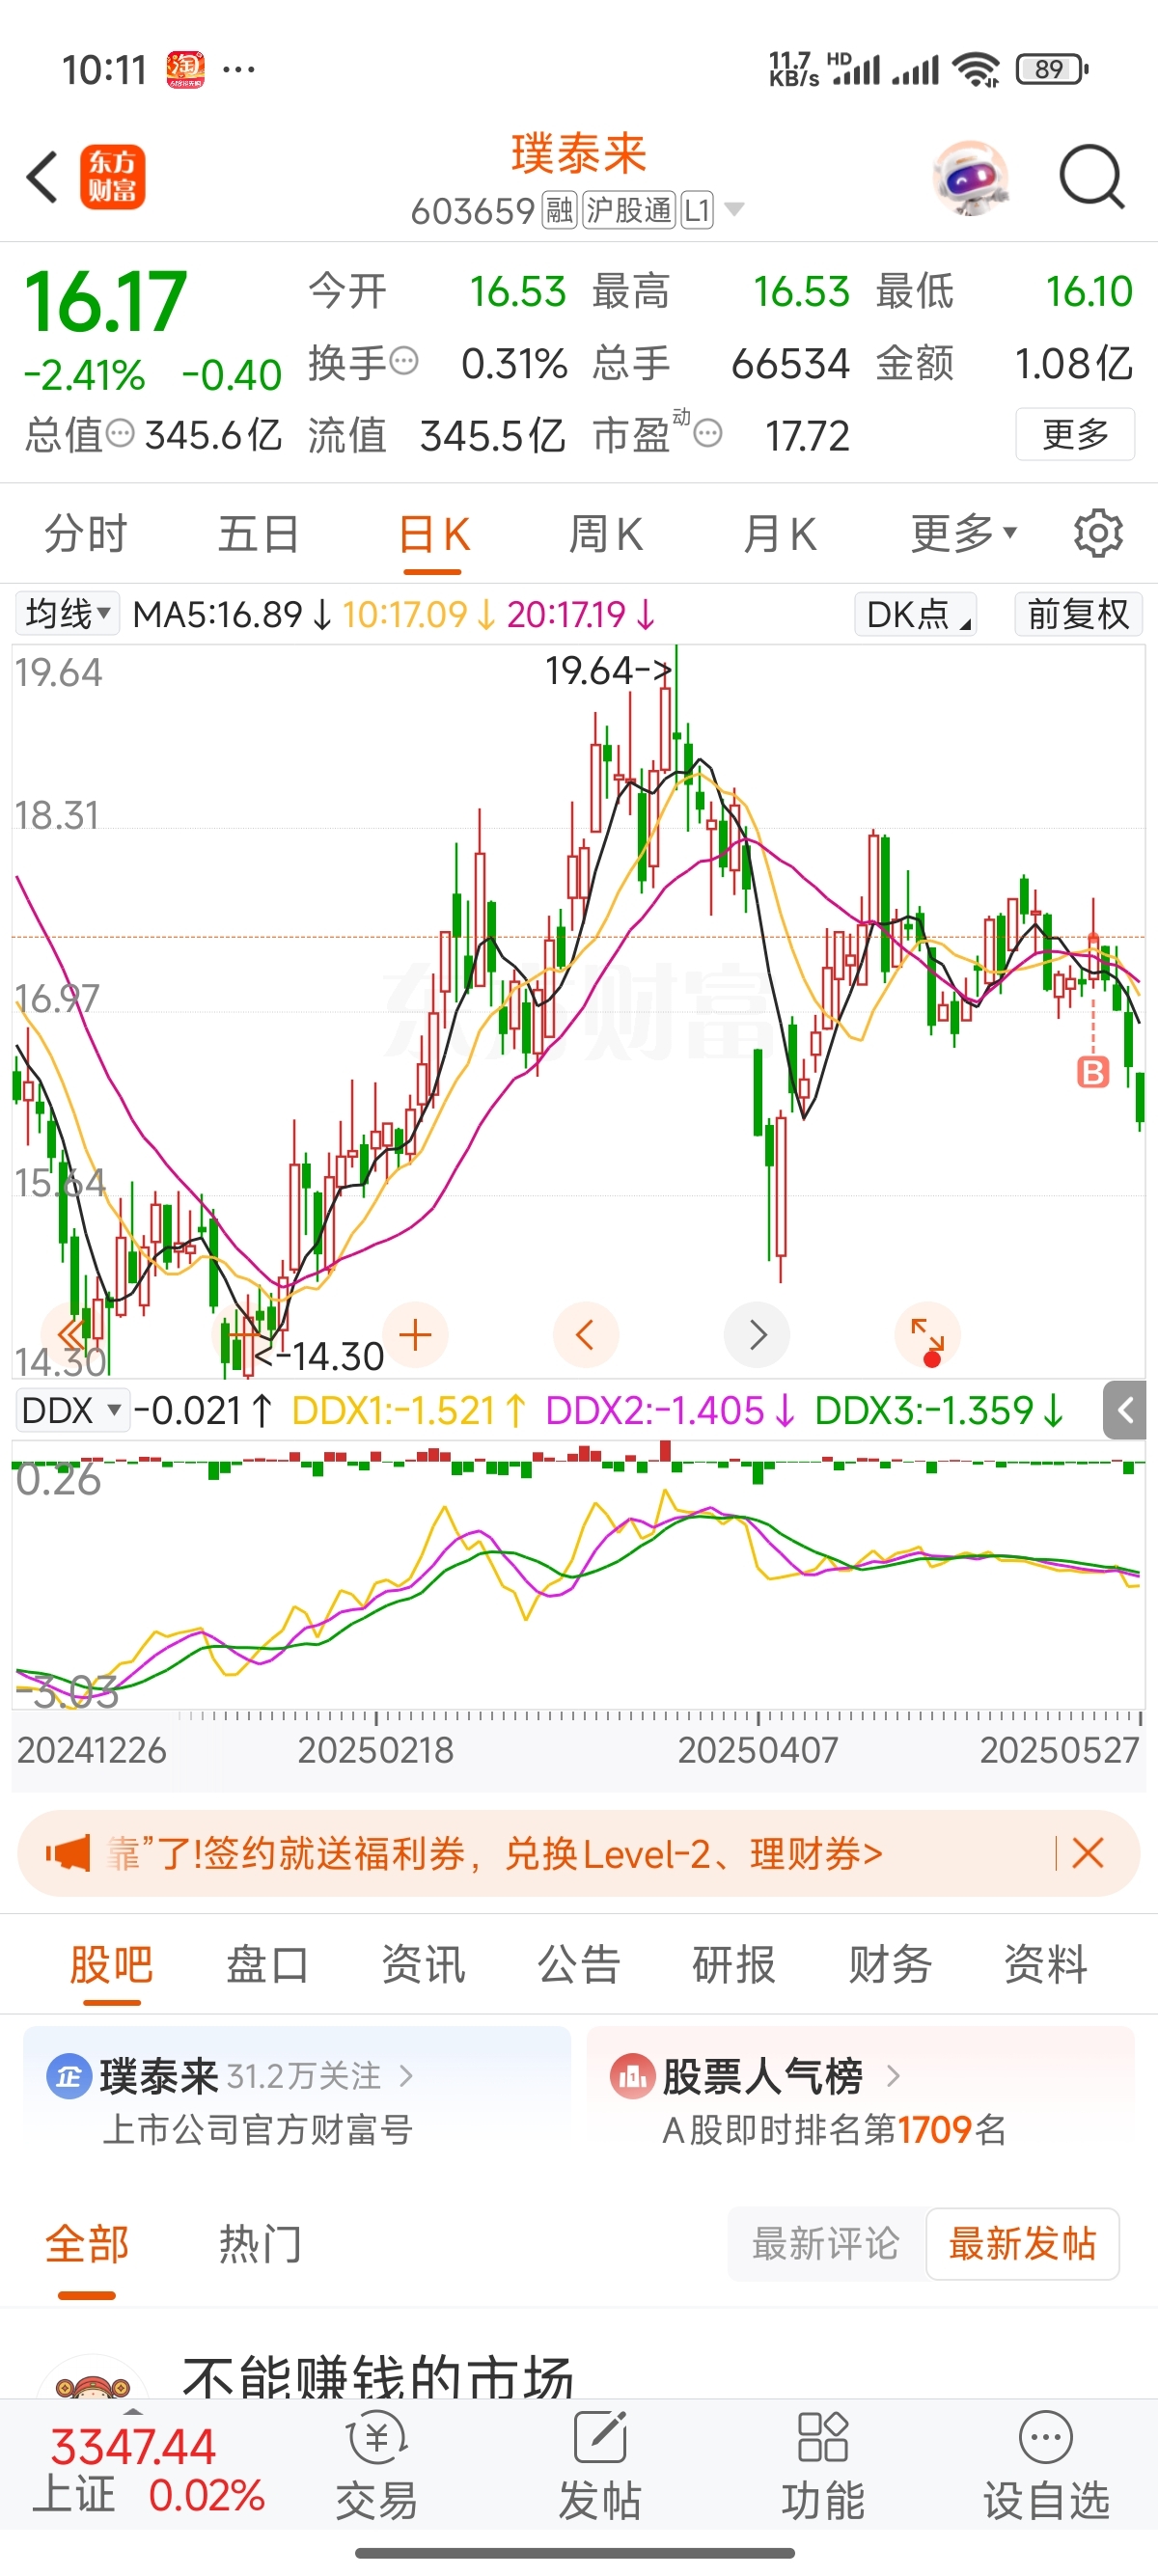Toggle 前复权 adjustment option

pos(1078,614)
